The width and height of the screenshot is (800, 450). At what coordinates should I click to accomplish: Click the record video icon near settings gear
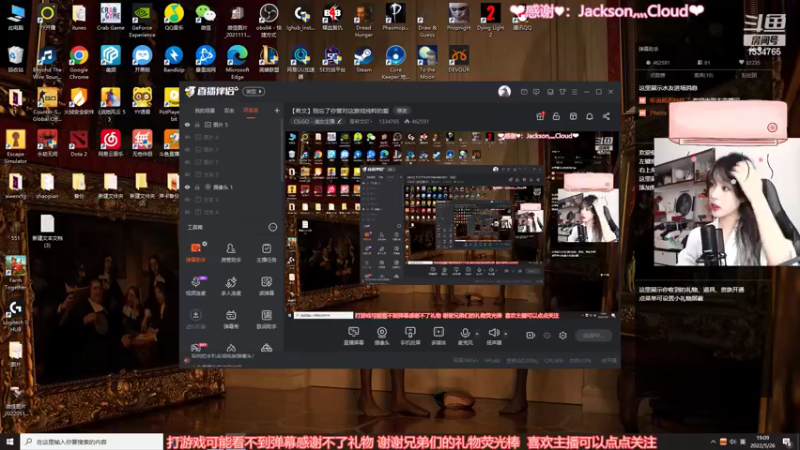pyautogui.click(x=530, y=335)
